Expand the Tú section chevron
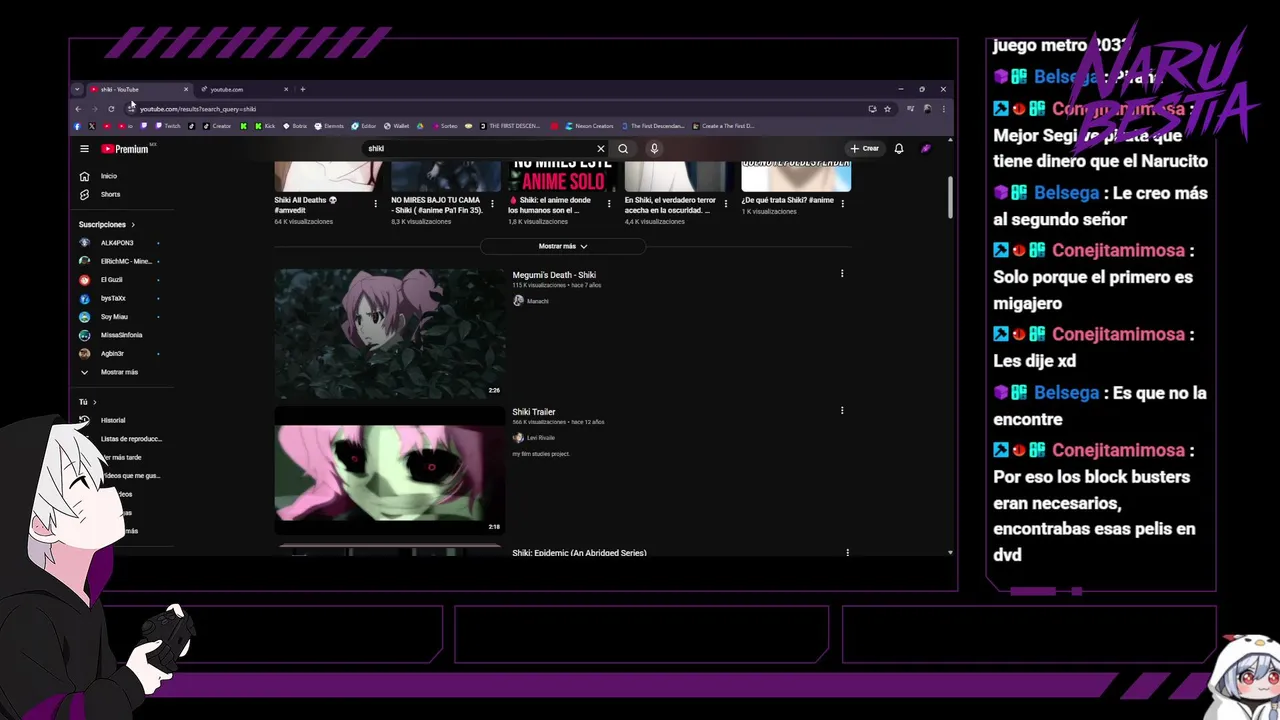Viewport: 1280px width, 720px height. click(95, 402)
